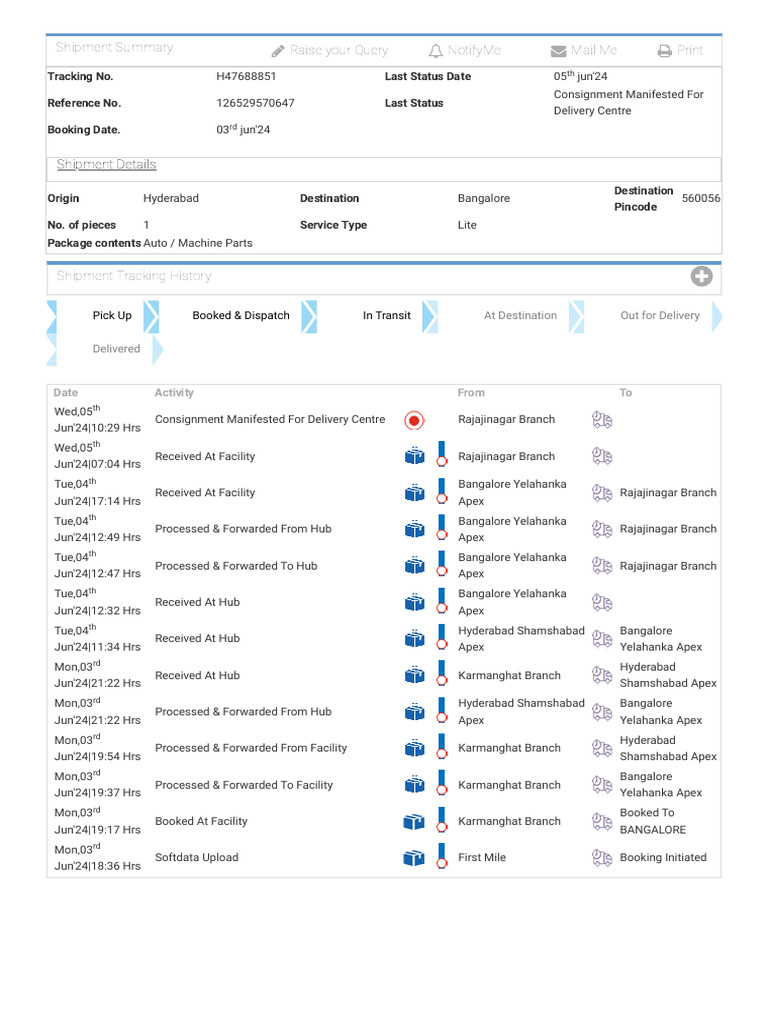Expand tracking history with the plus icon
This screenshot has width=768, height=1024.
pos(701,277)
